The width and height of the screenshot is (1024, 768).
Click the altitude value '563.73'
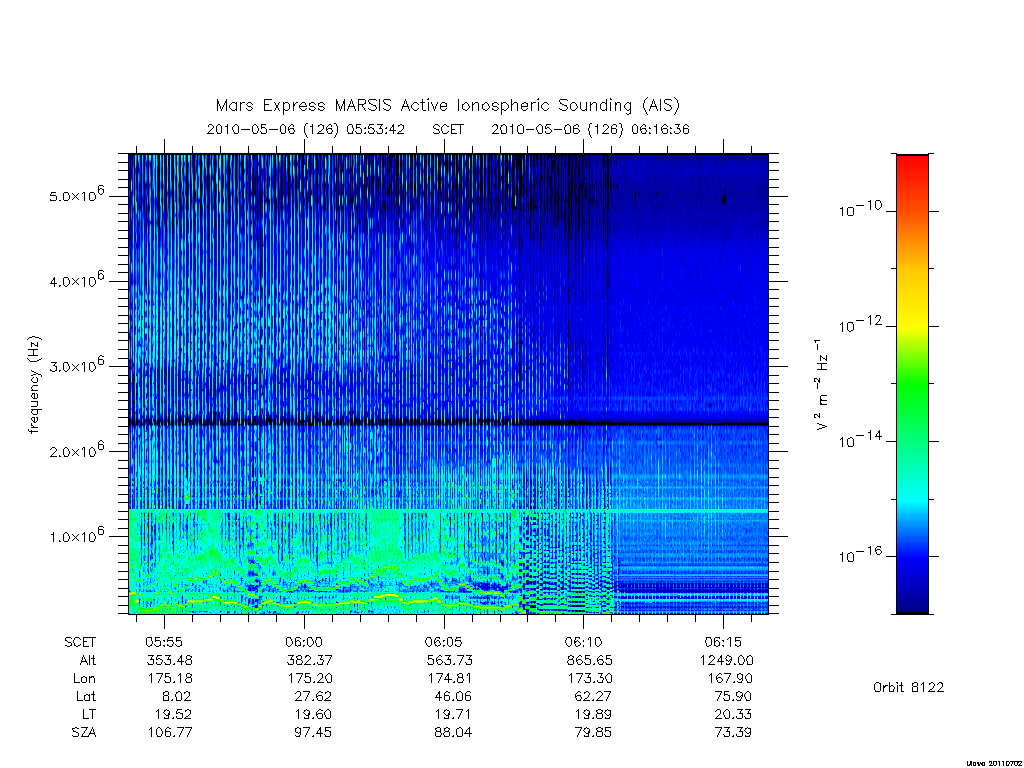449,660
